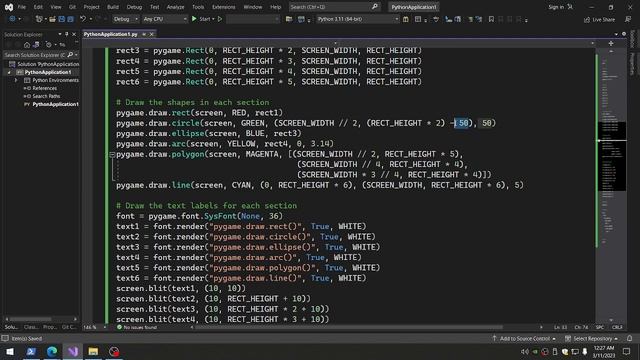Click the Sign in link
This screenshot has height=360, width=640.
(x=556, y=7)
